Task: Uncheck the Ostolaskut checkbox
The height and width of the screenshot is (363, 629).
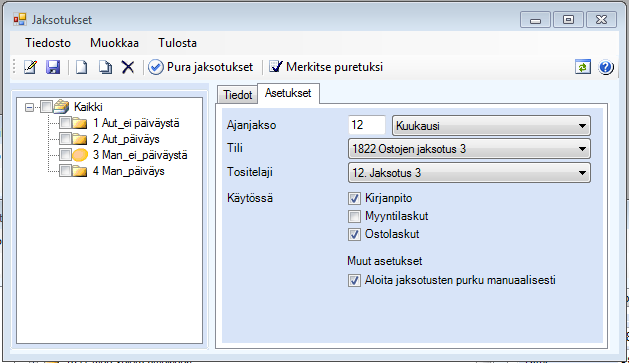Action: click(354, 234)
